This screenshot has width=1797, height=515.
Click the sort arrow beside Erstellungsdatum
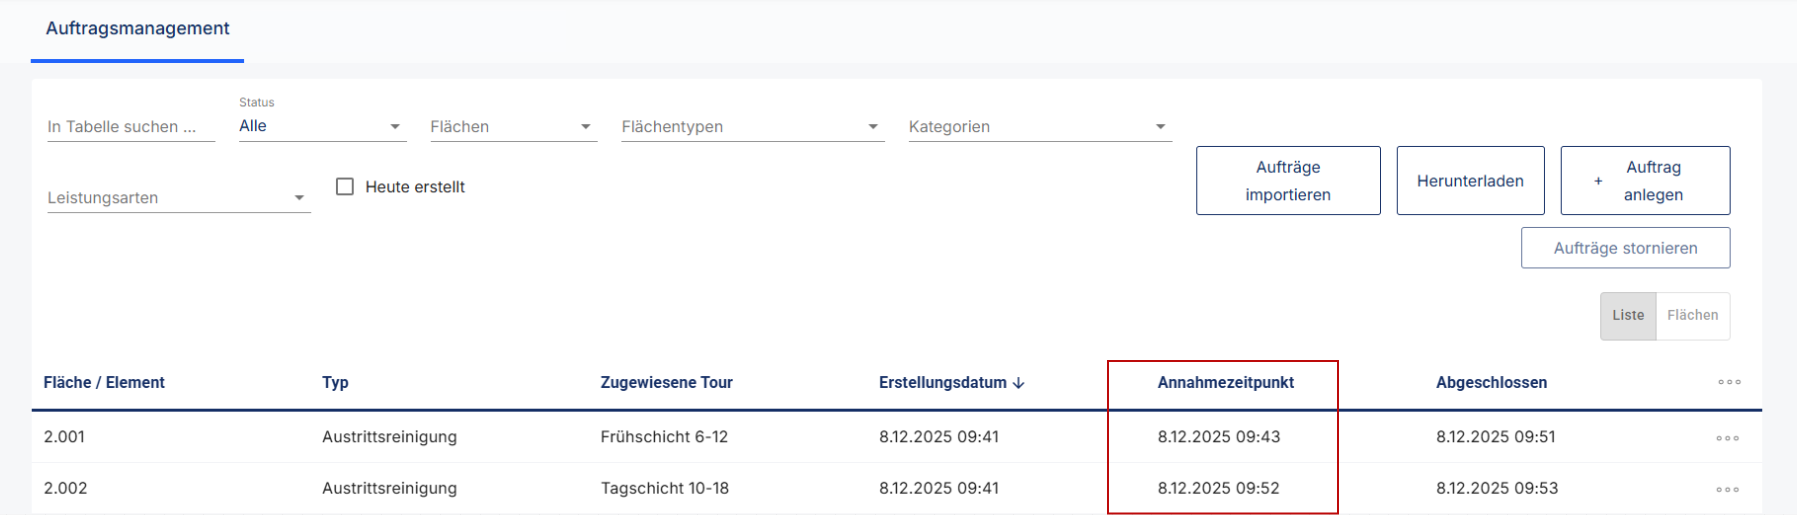pos(1019,383)
